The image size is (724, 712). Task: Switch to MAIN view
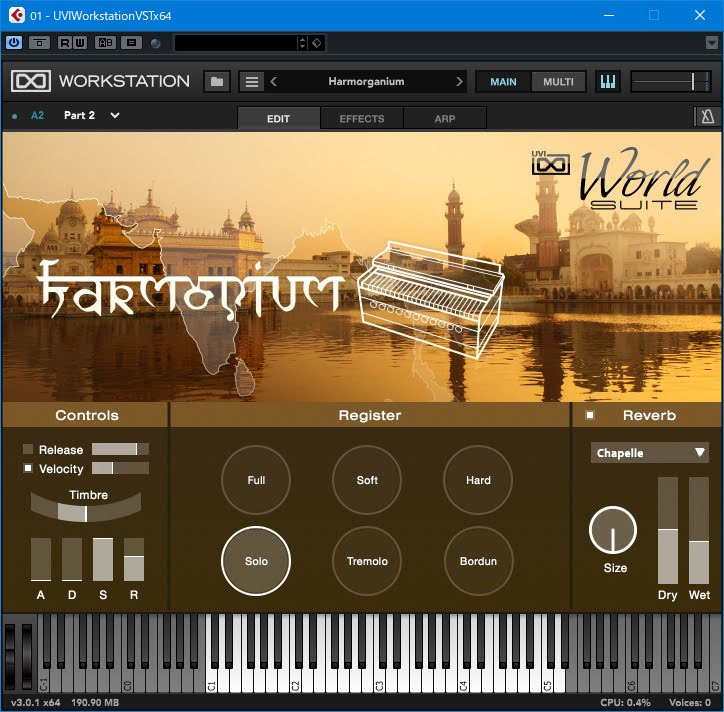(503, 82)
